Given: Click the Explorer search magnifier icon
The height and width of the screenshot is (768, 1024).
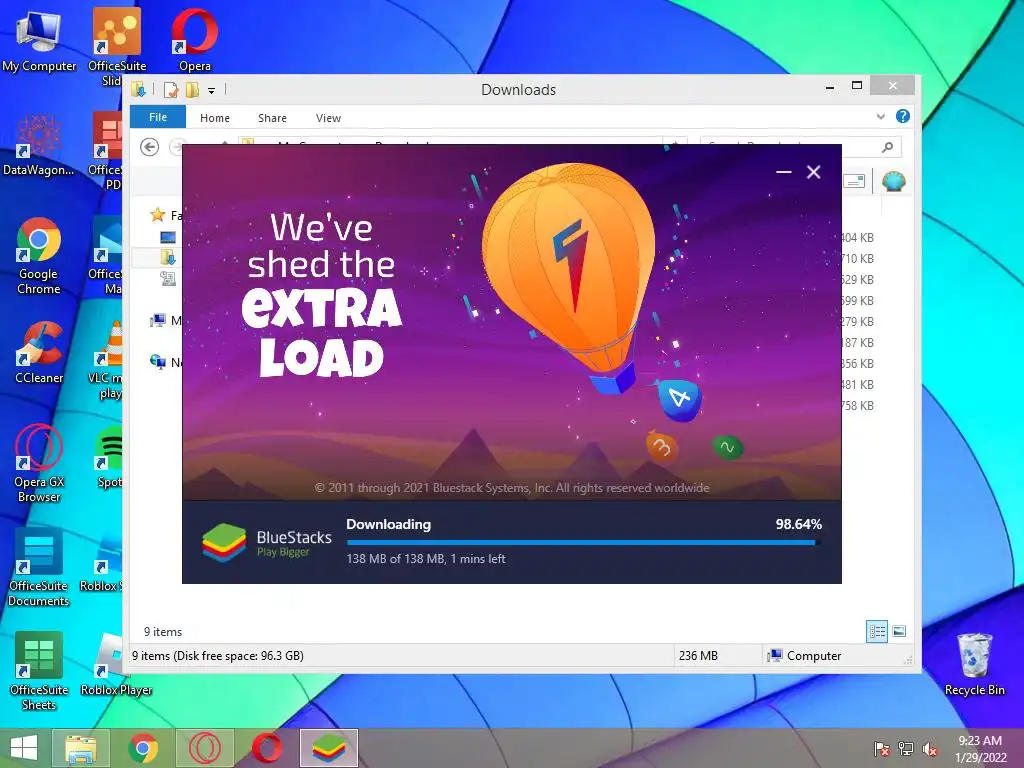Looking at the screenshot, I should [x=887, y=147].
